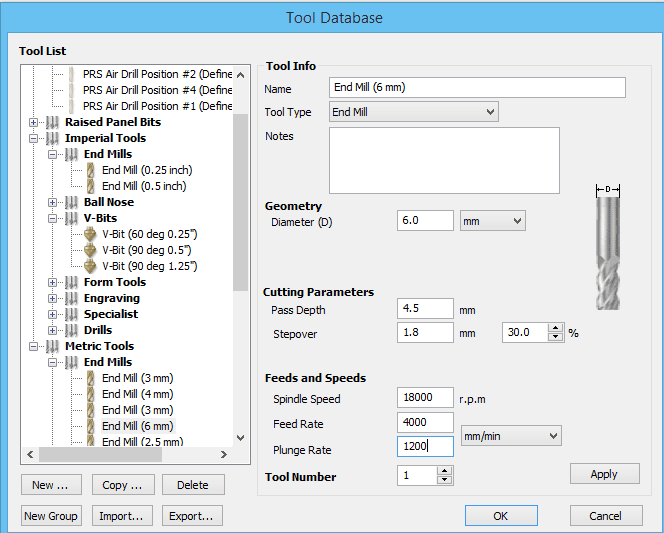This screenshot has width=664, height=533.
Task: Collapse the Metric End Mills subgroup
Action: [x=52, y=362]
